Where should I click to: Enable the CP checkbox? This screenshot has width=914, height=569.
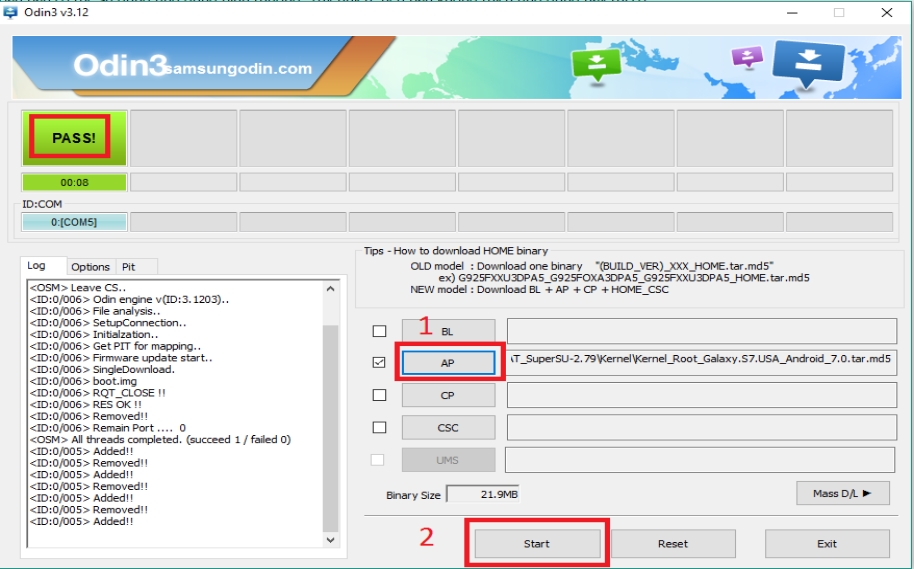coord(379,395)
